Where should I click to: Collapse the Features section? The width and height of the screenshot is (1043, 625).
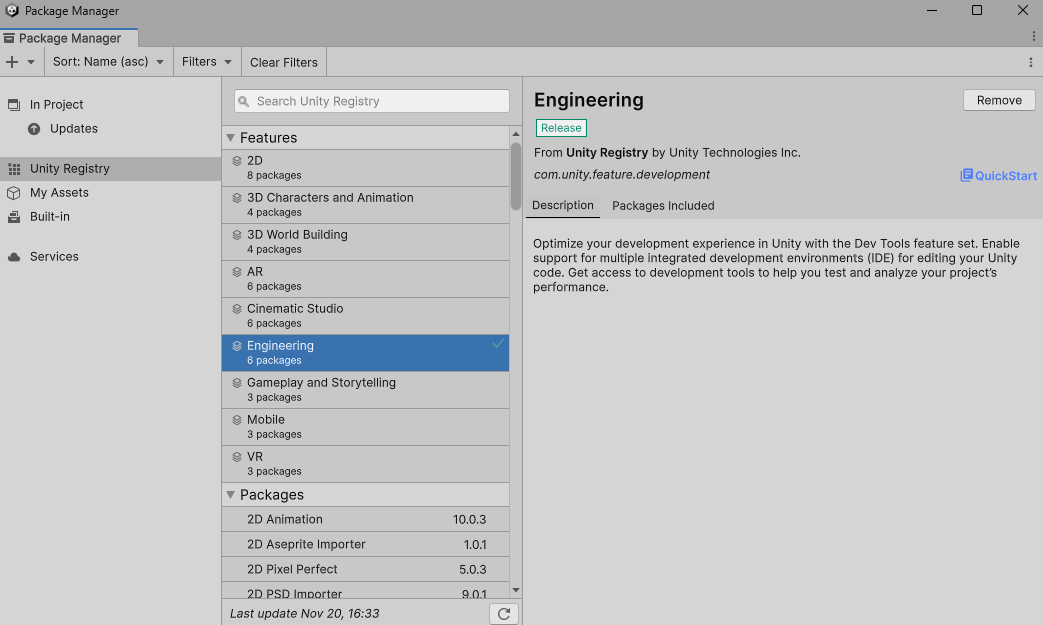click(x=231, y=138)
